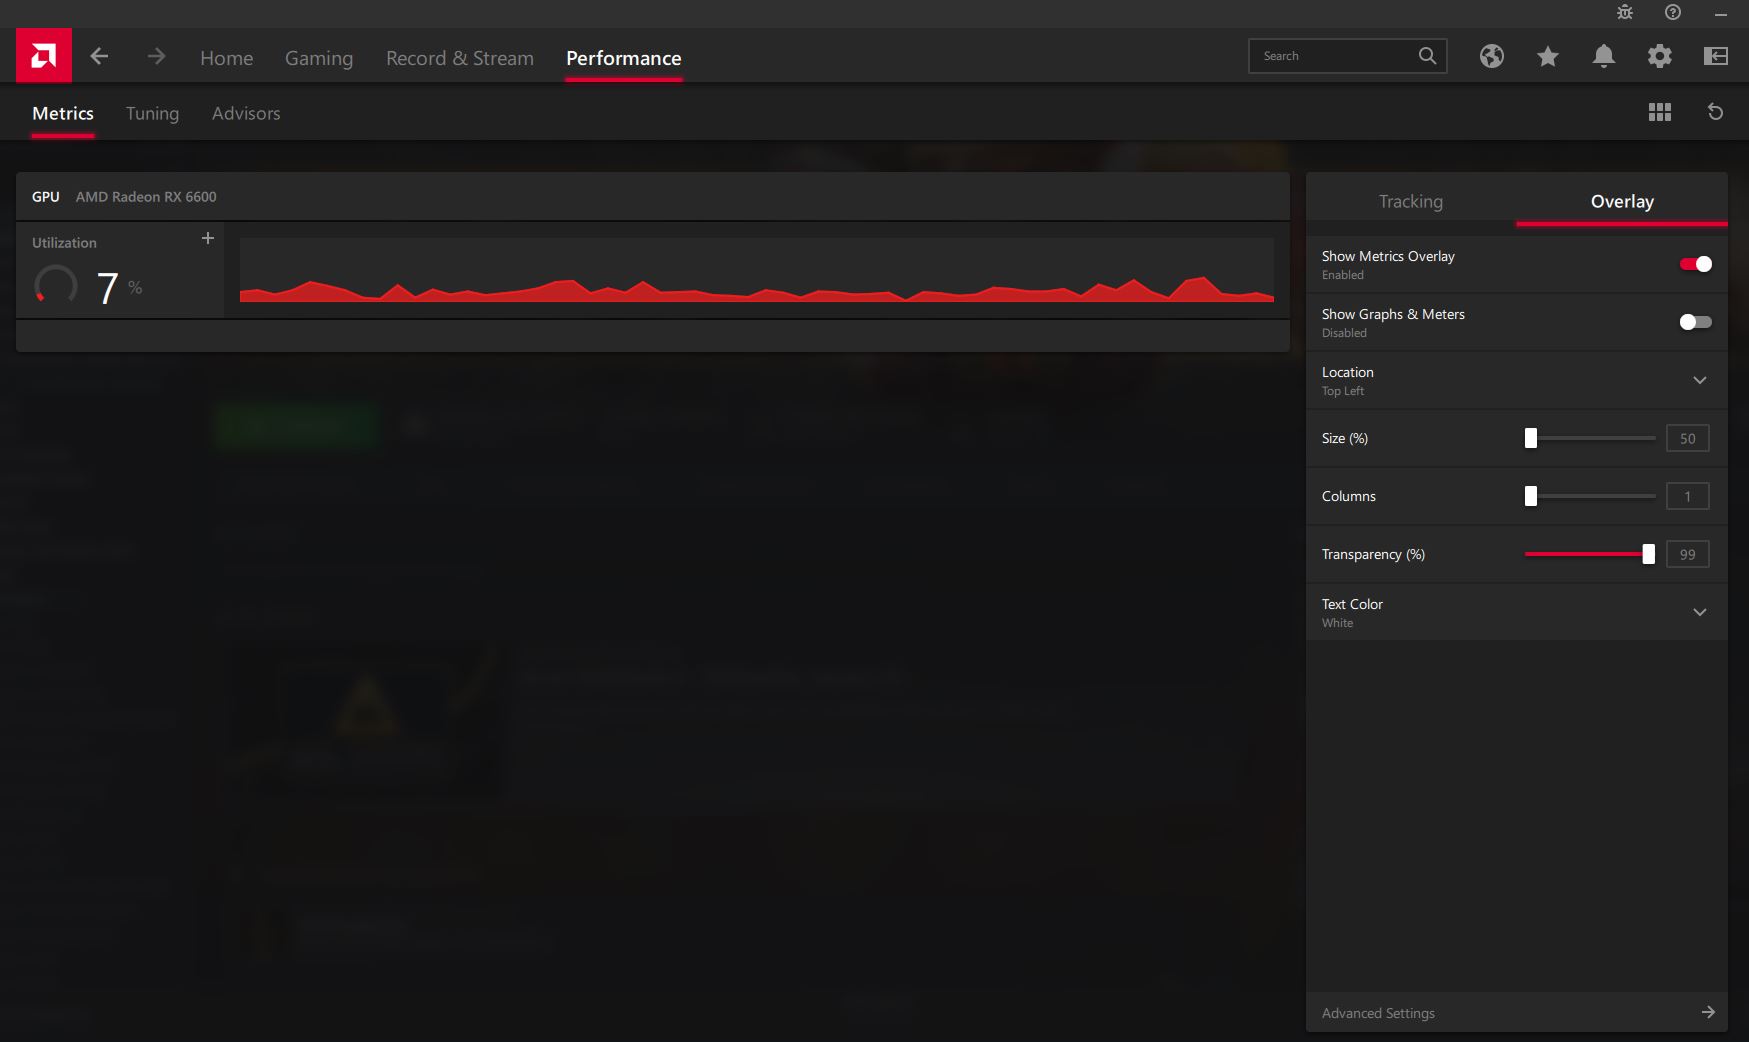Open the metrics grid layout icon
Viewport: 1749px width, 1042px height.
tap(1660, 112)
